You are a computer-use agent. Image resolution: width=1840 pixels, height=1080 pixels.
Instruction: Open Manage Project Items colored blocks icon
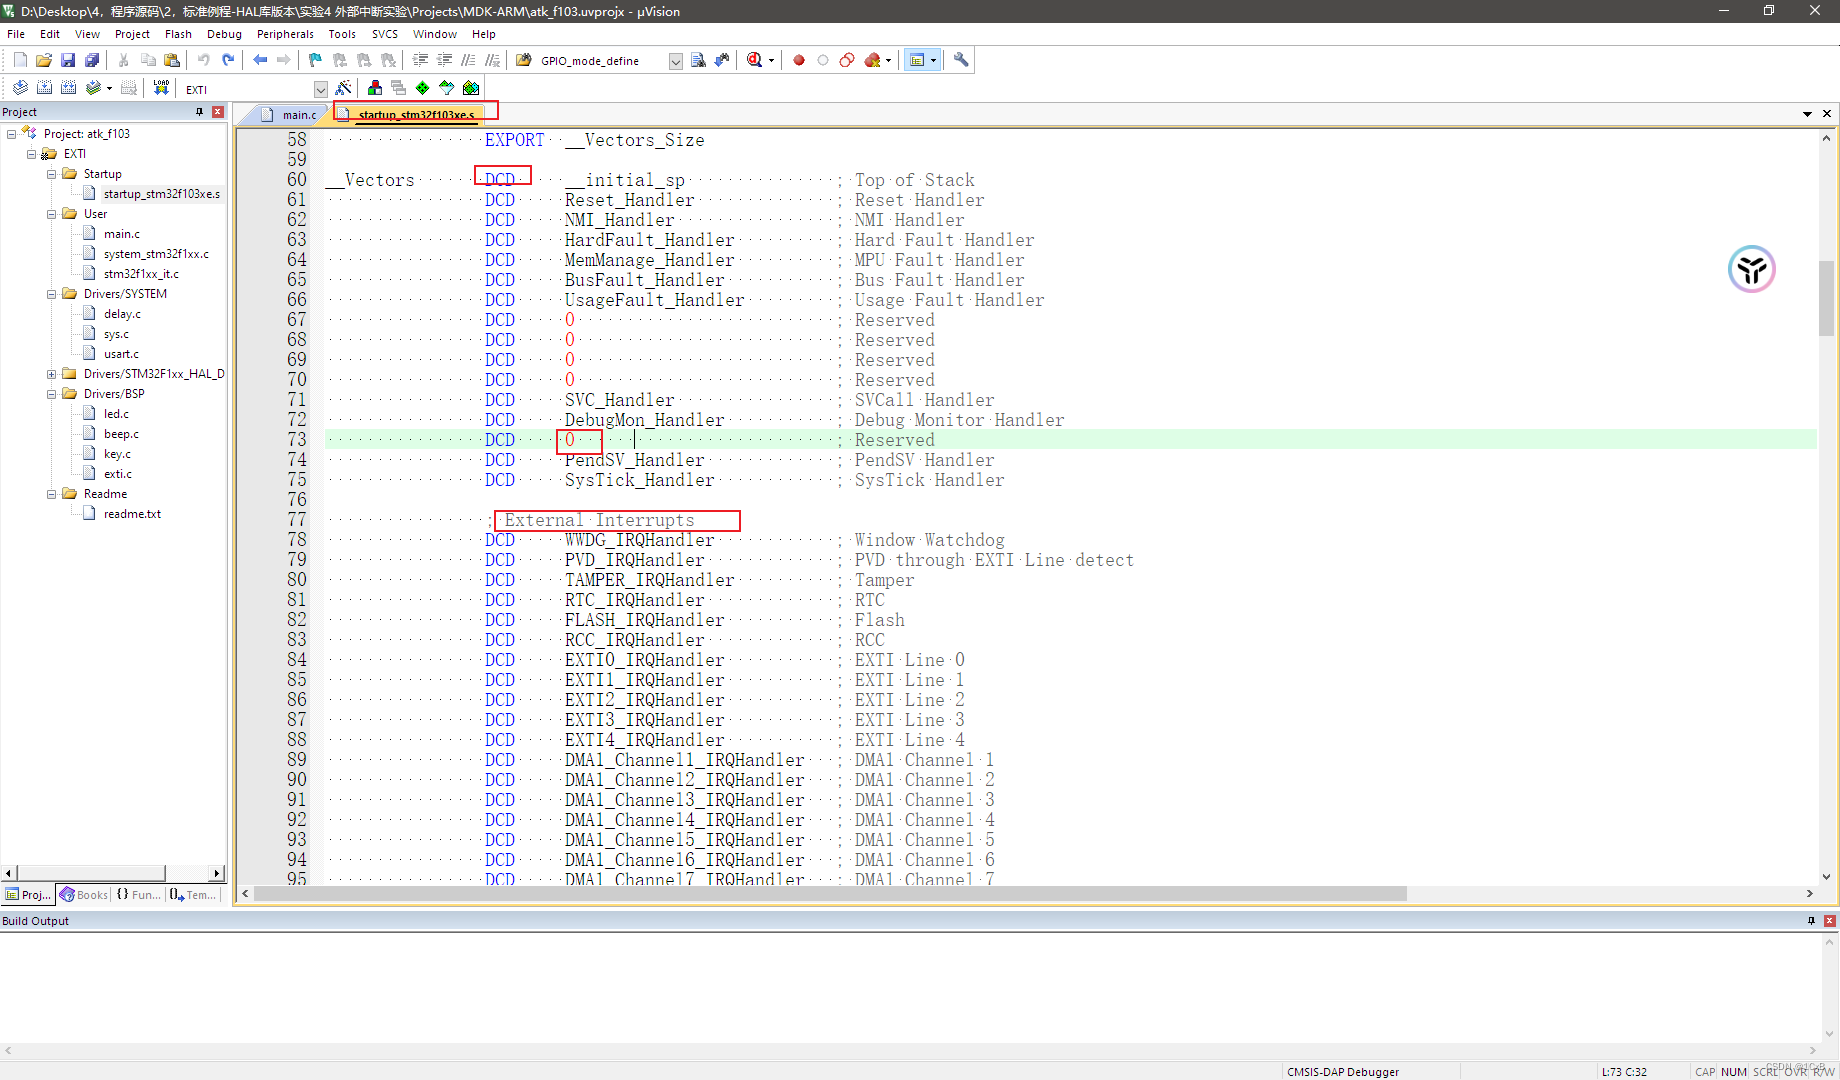pos(375,88)
